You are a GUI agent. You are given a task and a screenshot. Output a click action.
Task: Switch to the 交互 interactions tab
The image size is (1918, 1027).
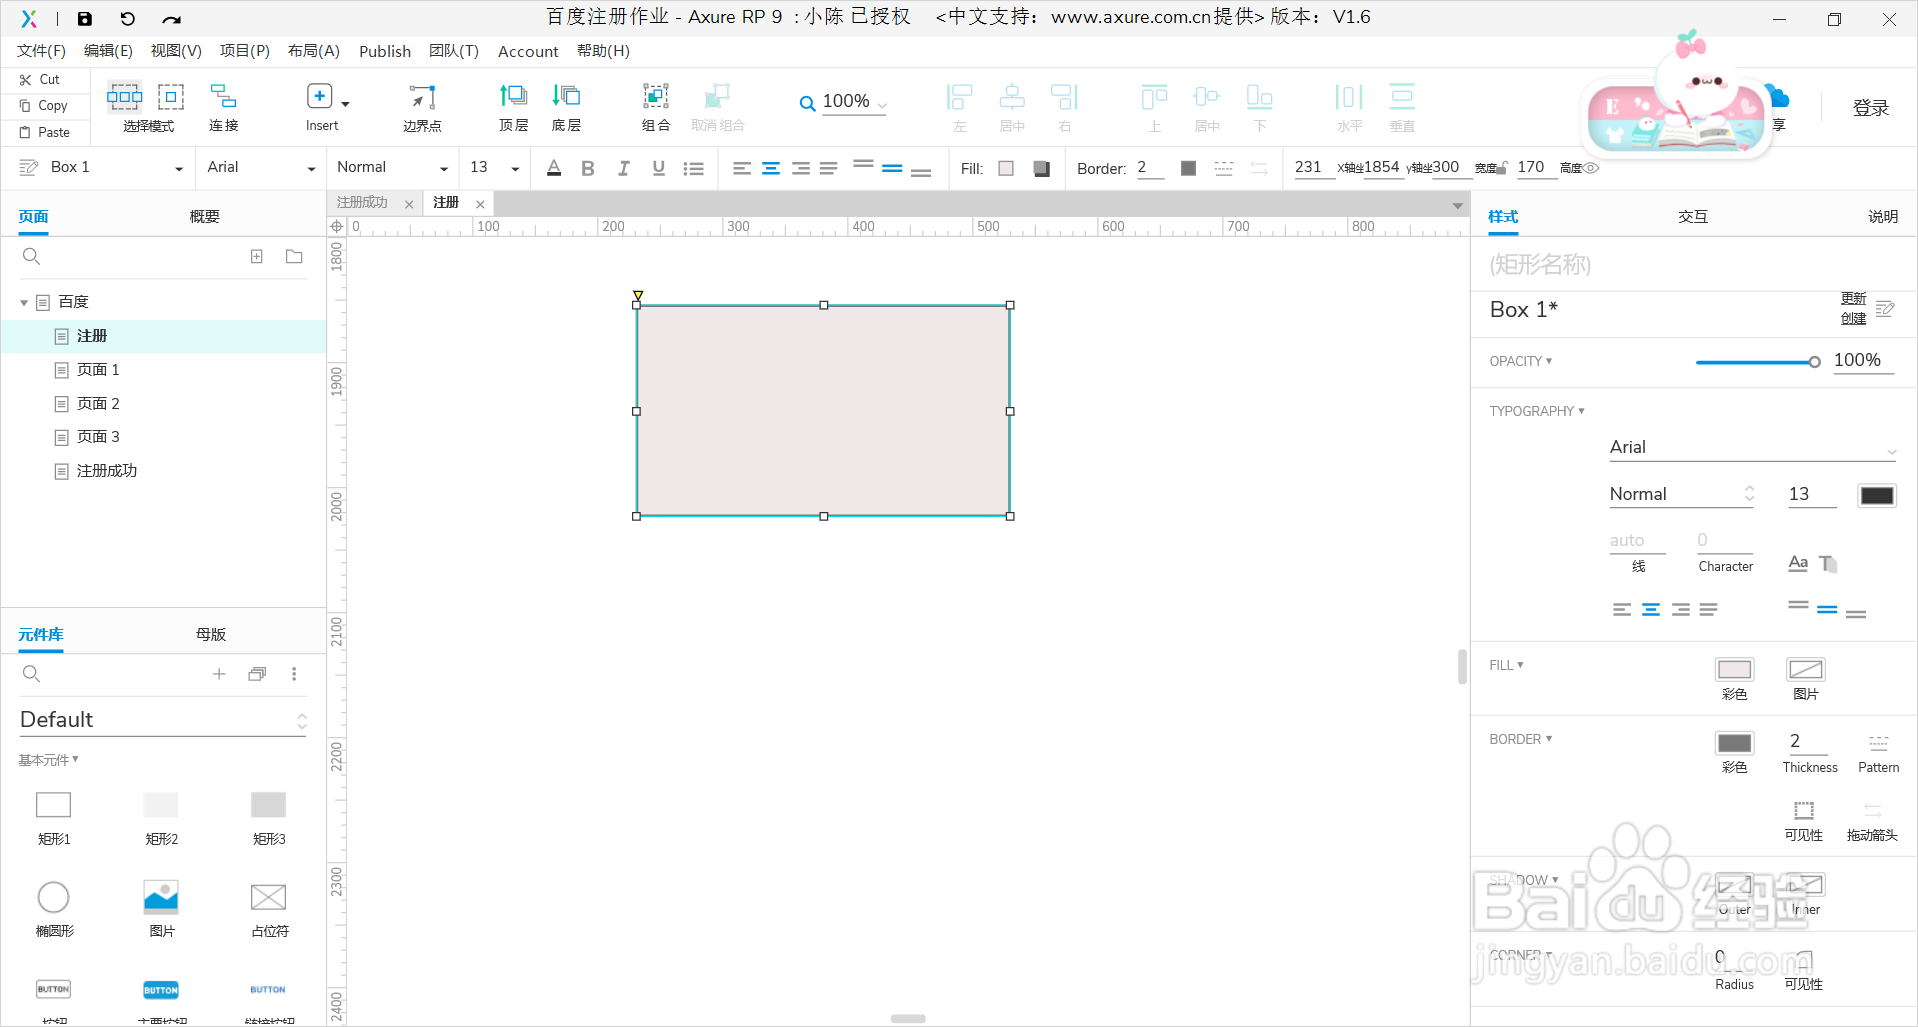(x=1693, y=217)
